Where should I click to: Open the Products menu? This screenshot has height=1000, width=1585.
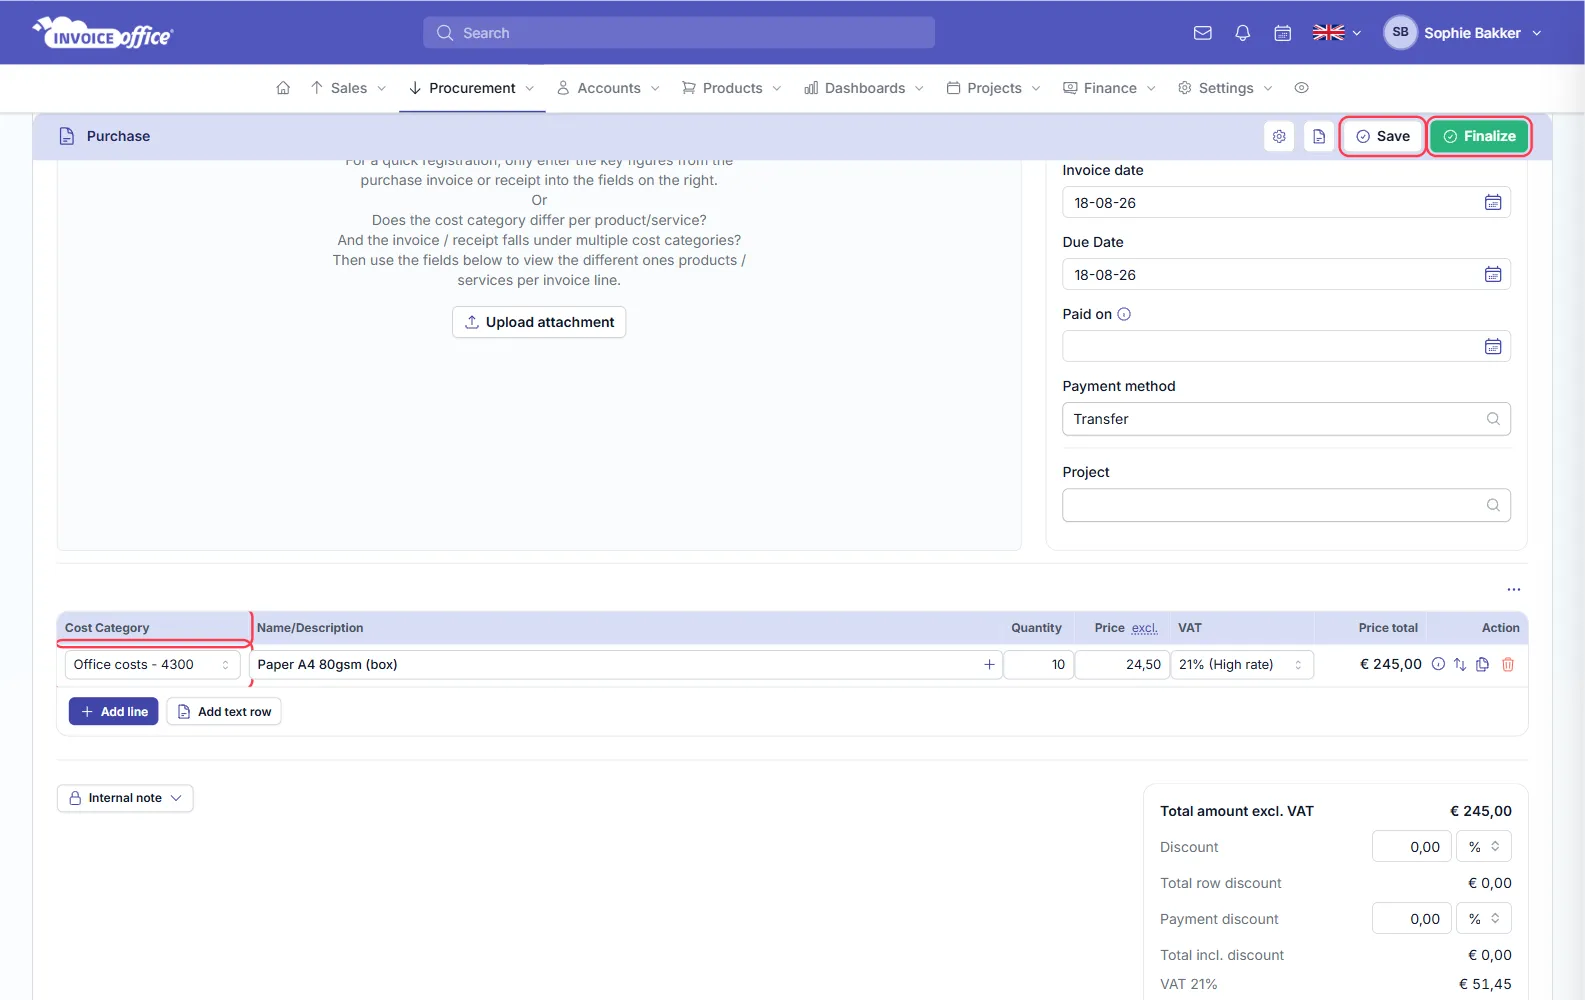[732, 88]
